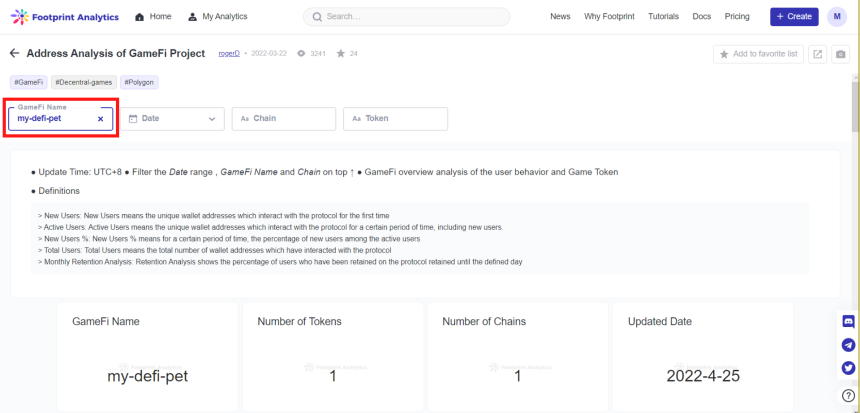
Task: Click the star favorites count icon
Action: 341,54
